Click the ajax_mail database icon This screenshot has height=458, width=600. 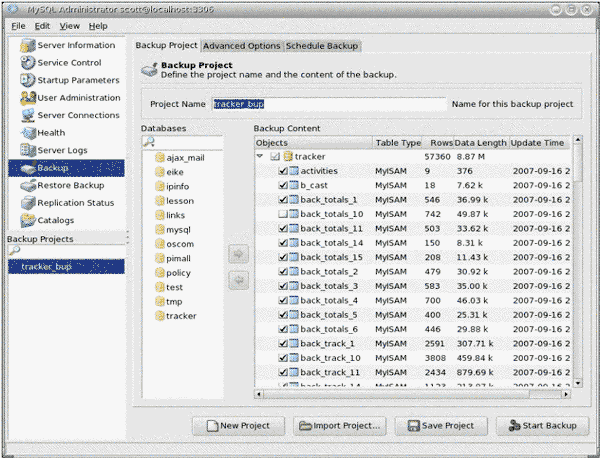click(160, 158)
